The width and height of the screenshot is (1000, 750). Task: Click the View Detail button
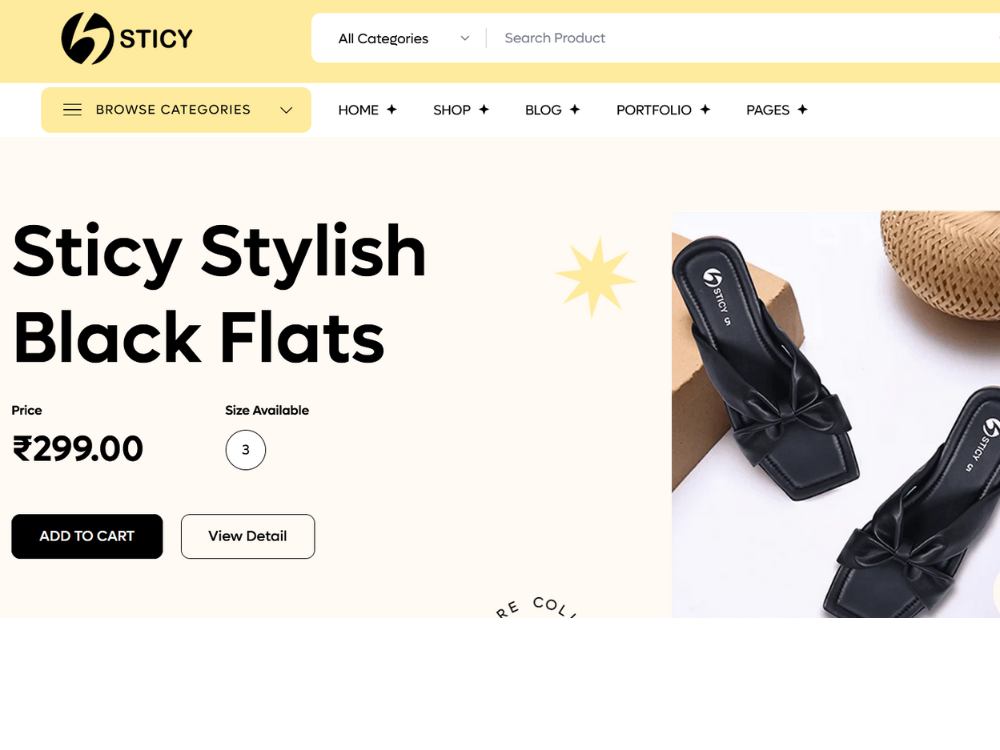click(247, 536)
